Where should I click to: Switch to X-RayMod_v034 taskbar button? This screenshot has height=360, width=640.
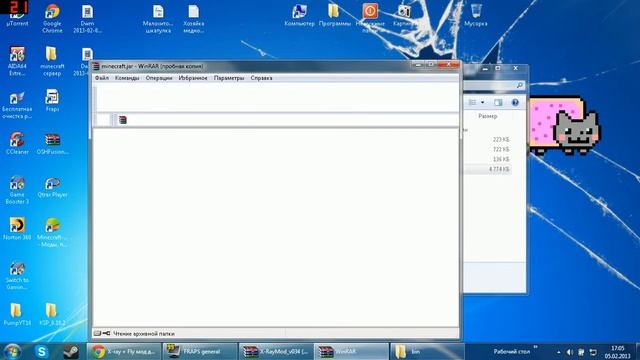(x=276, y=351)
